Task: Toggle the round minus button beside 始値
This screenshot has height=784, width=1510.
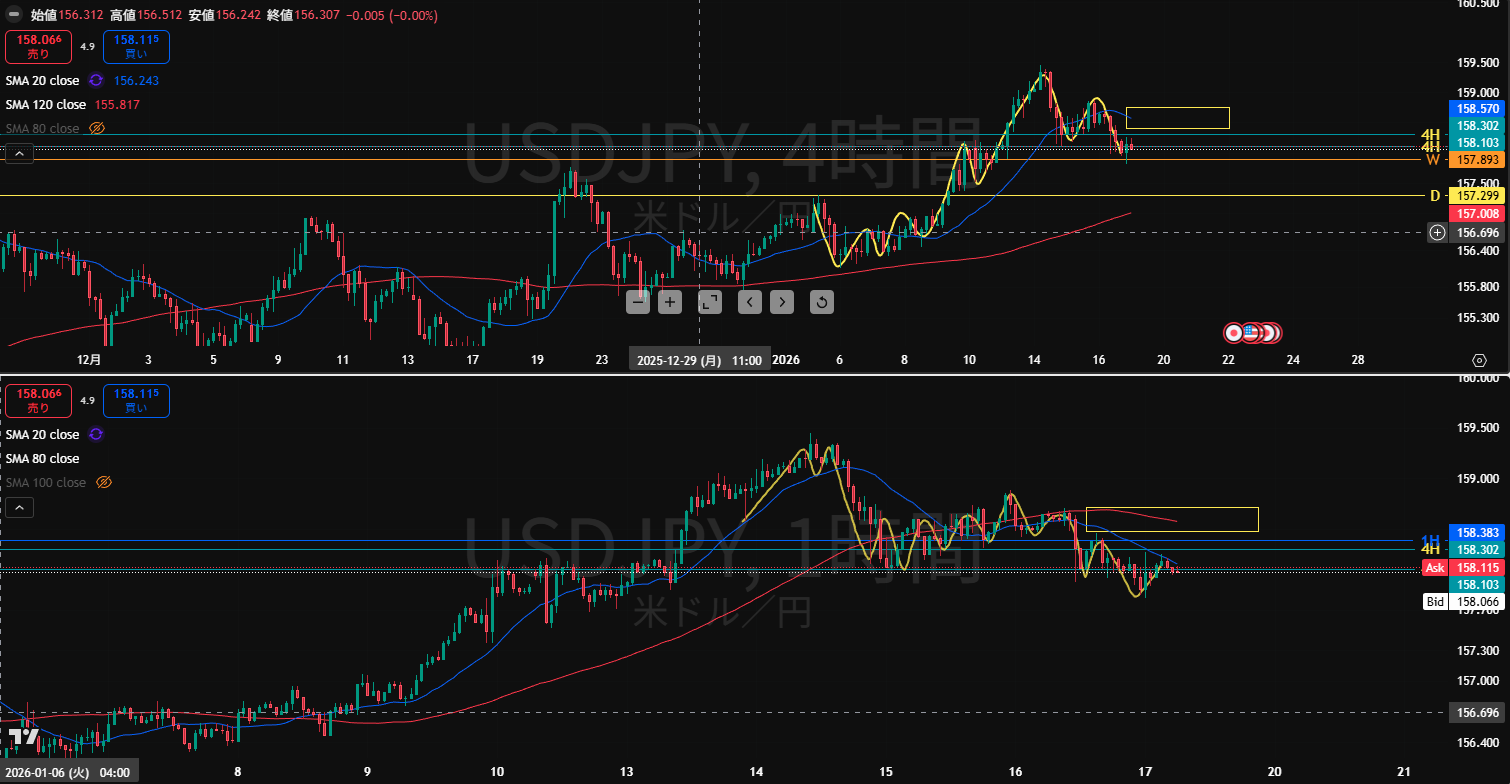Action: click(15, 16)
